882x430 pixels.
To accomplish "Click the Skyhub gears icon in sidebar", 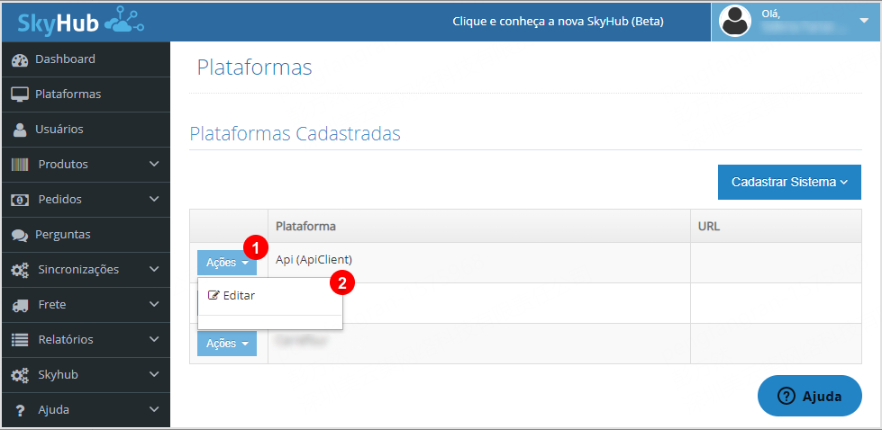I will [x=20, y=375].
